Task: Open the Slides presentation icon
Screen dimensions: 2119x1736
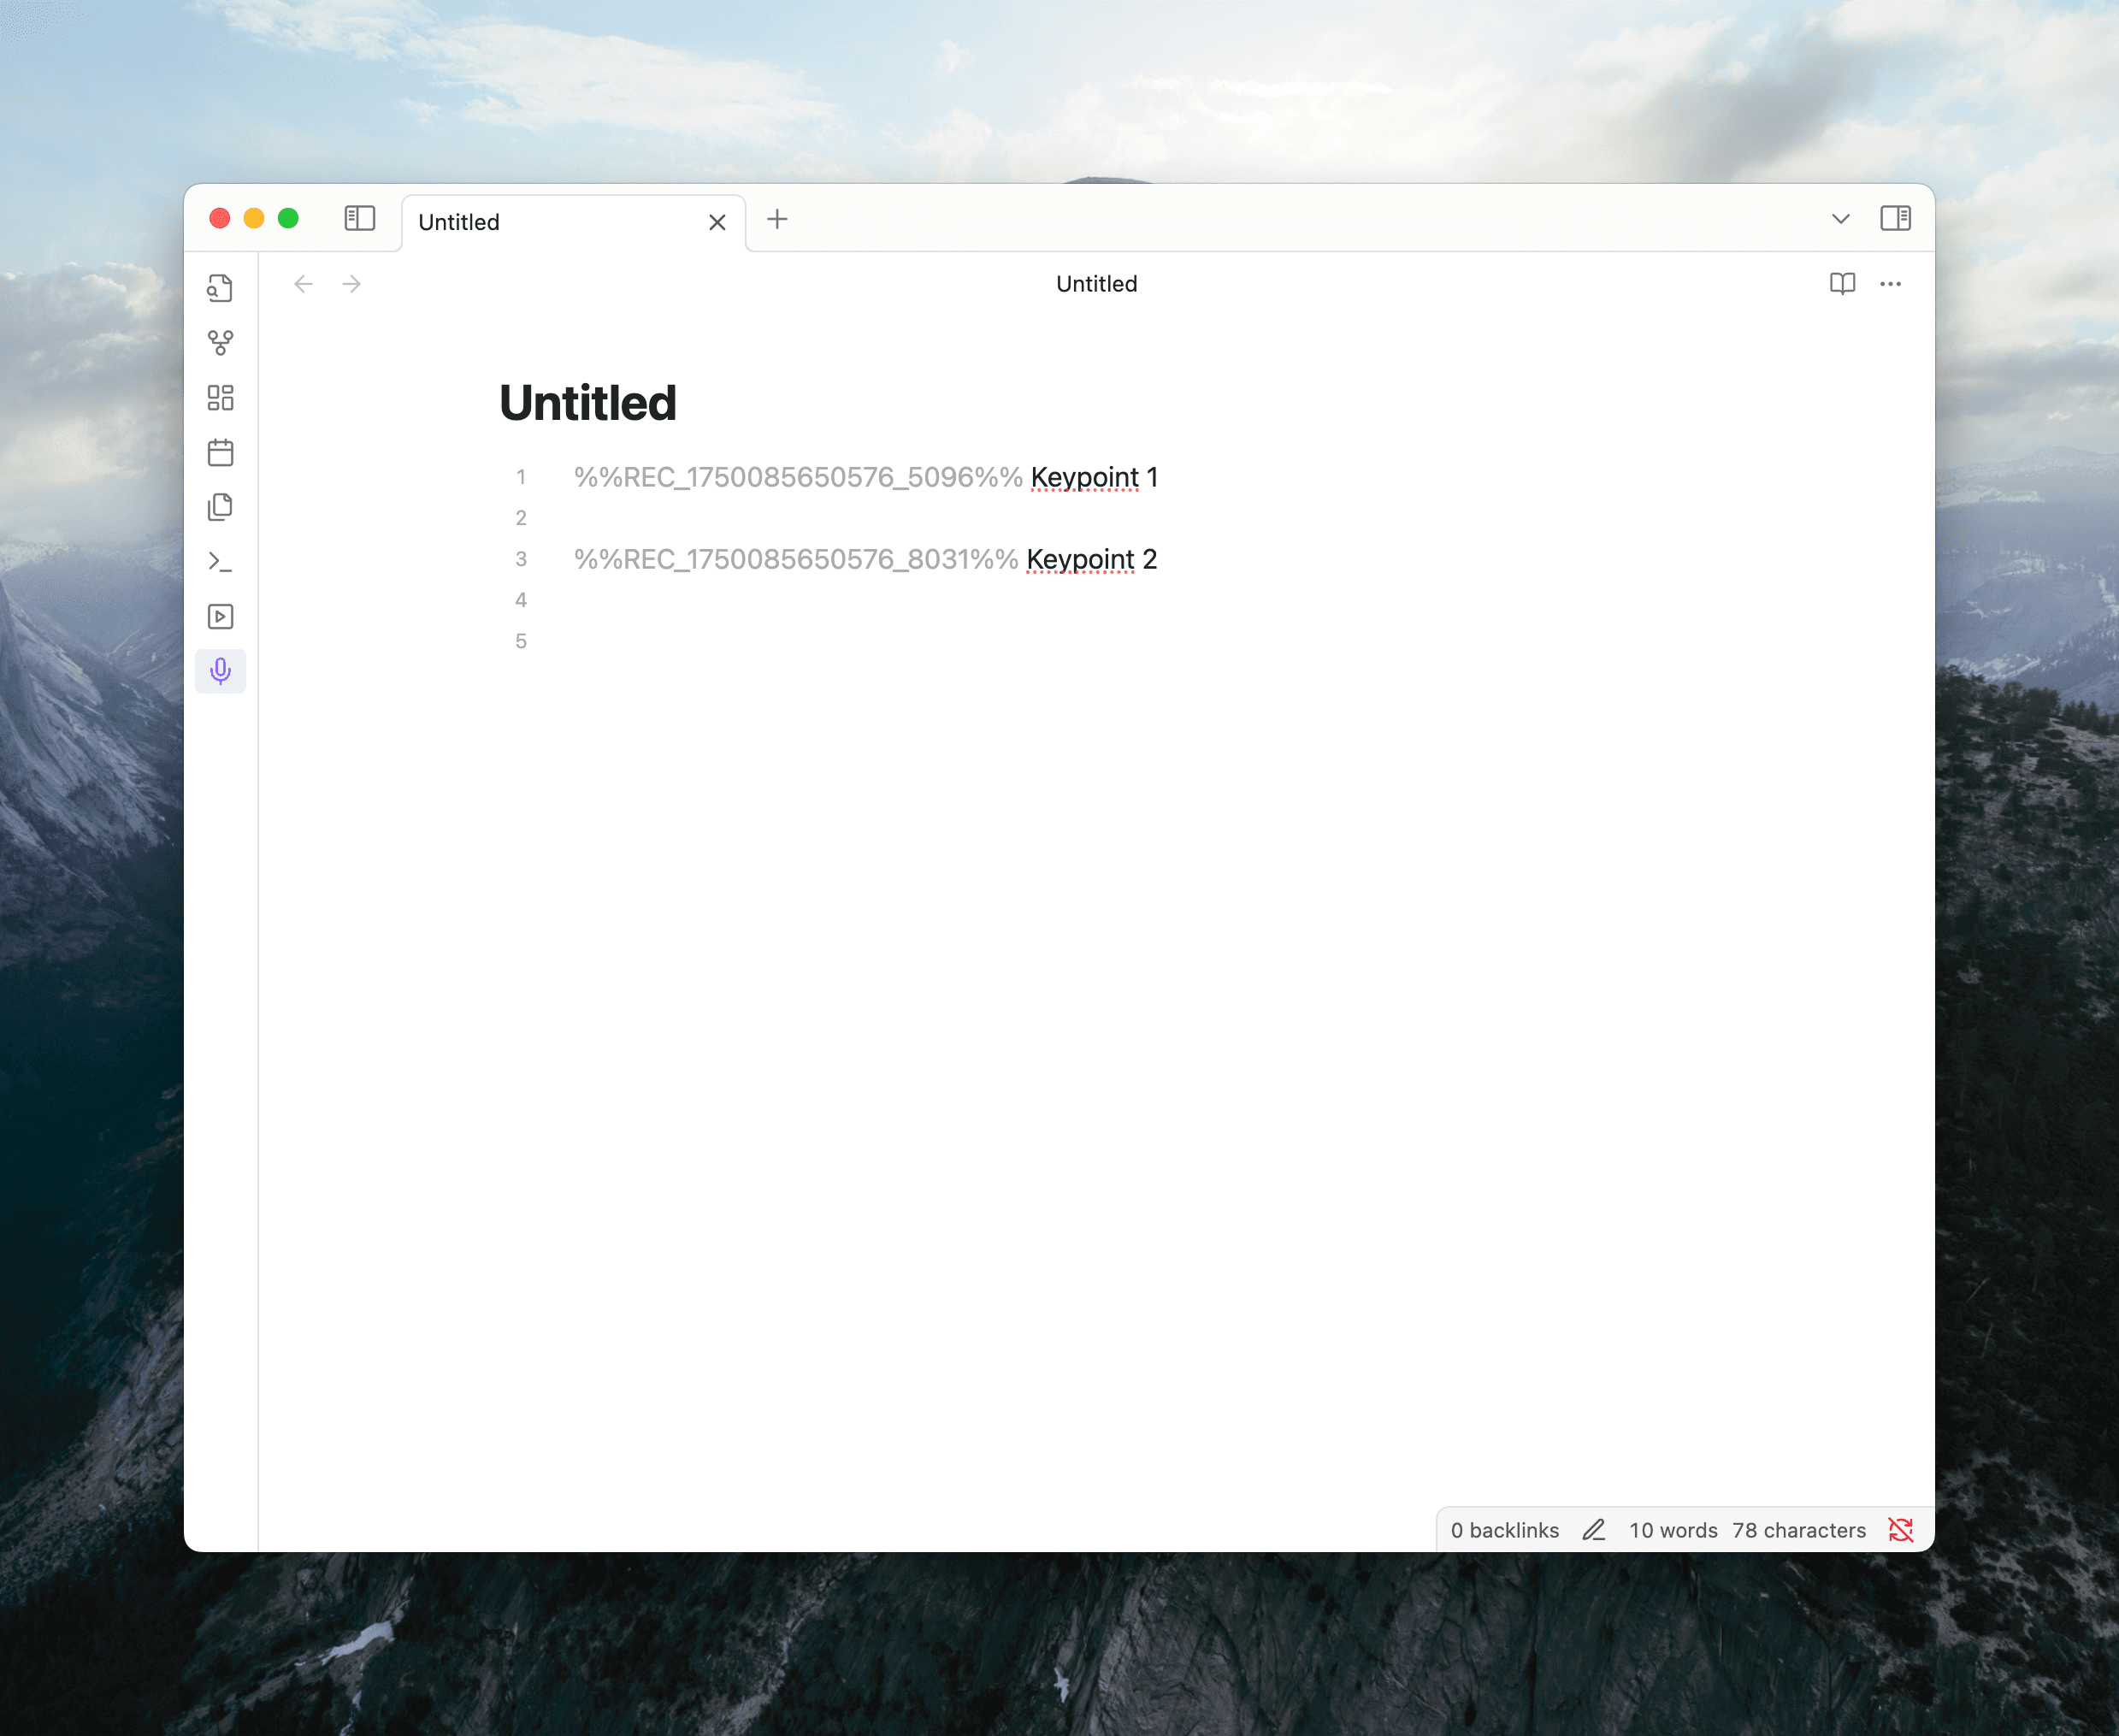Action: 220,616
